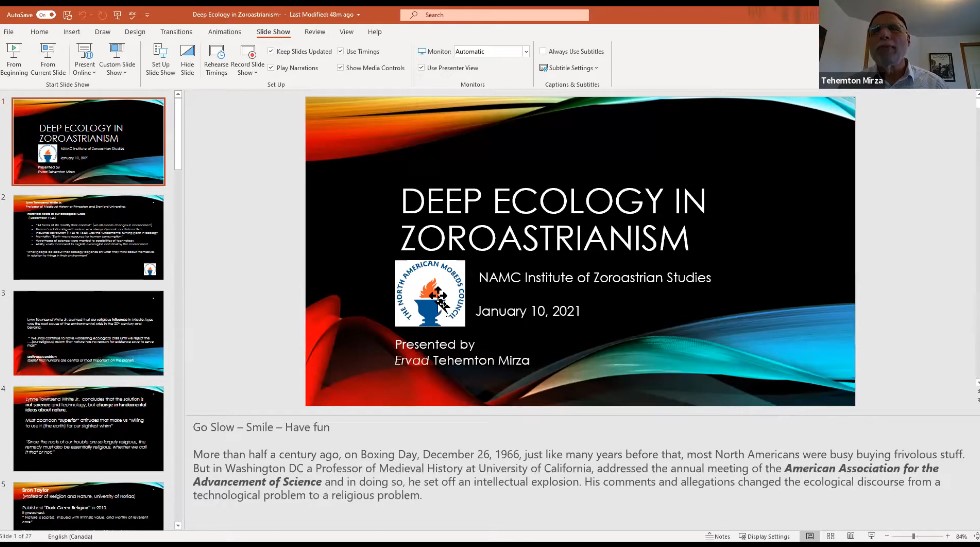This screenshot has height=547, width=980.
Task: Click 'January 10, 2021' on the slide
Action: pos(528,311)
